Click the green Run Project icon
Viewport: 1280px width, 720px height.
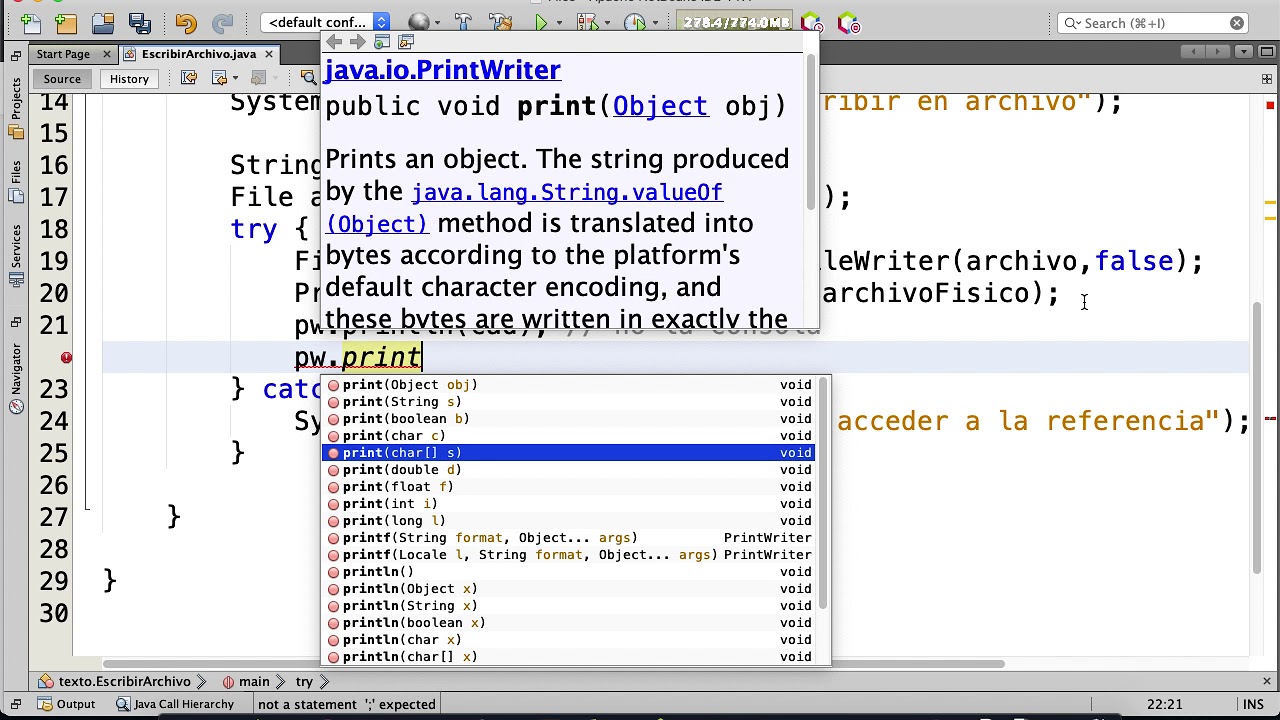(x=541, y=22)
